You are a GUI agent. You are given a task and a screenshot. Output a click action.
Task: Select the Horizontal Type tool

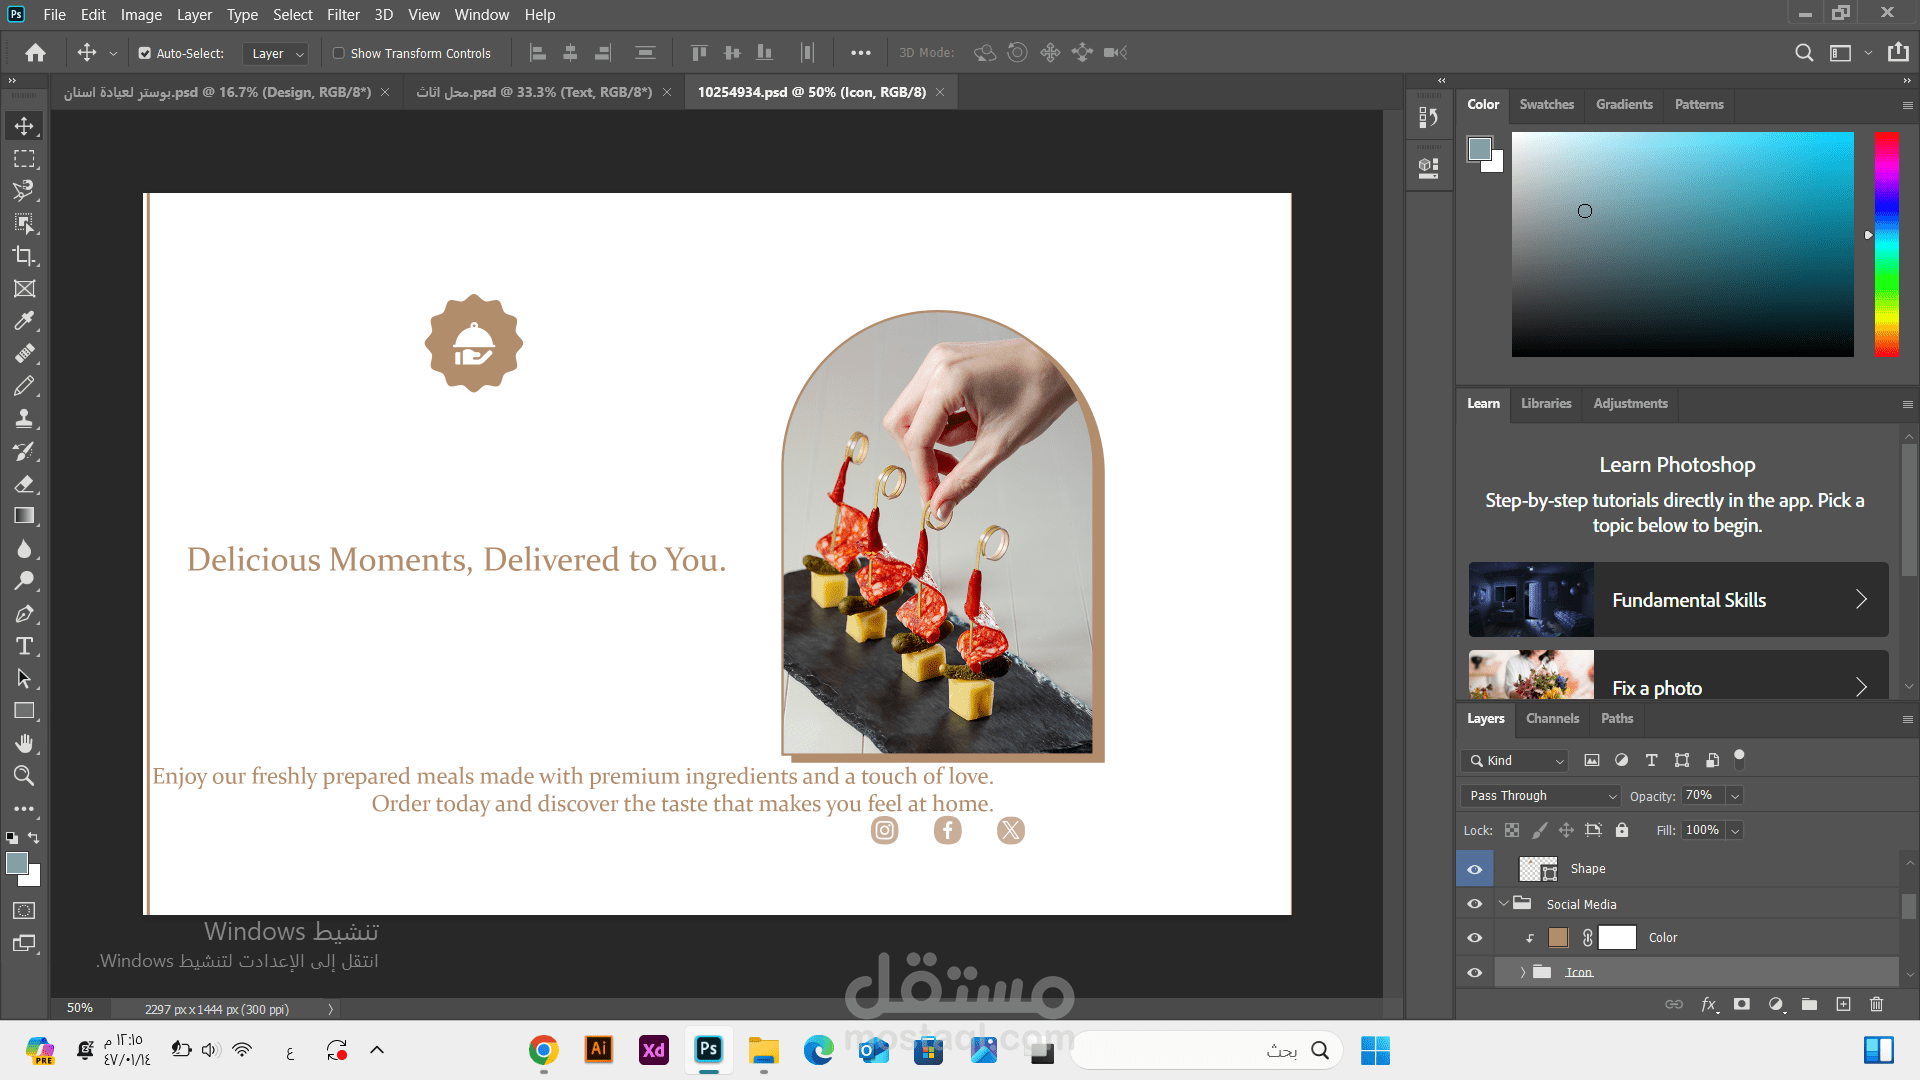[x=24, y=646]
